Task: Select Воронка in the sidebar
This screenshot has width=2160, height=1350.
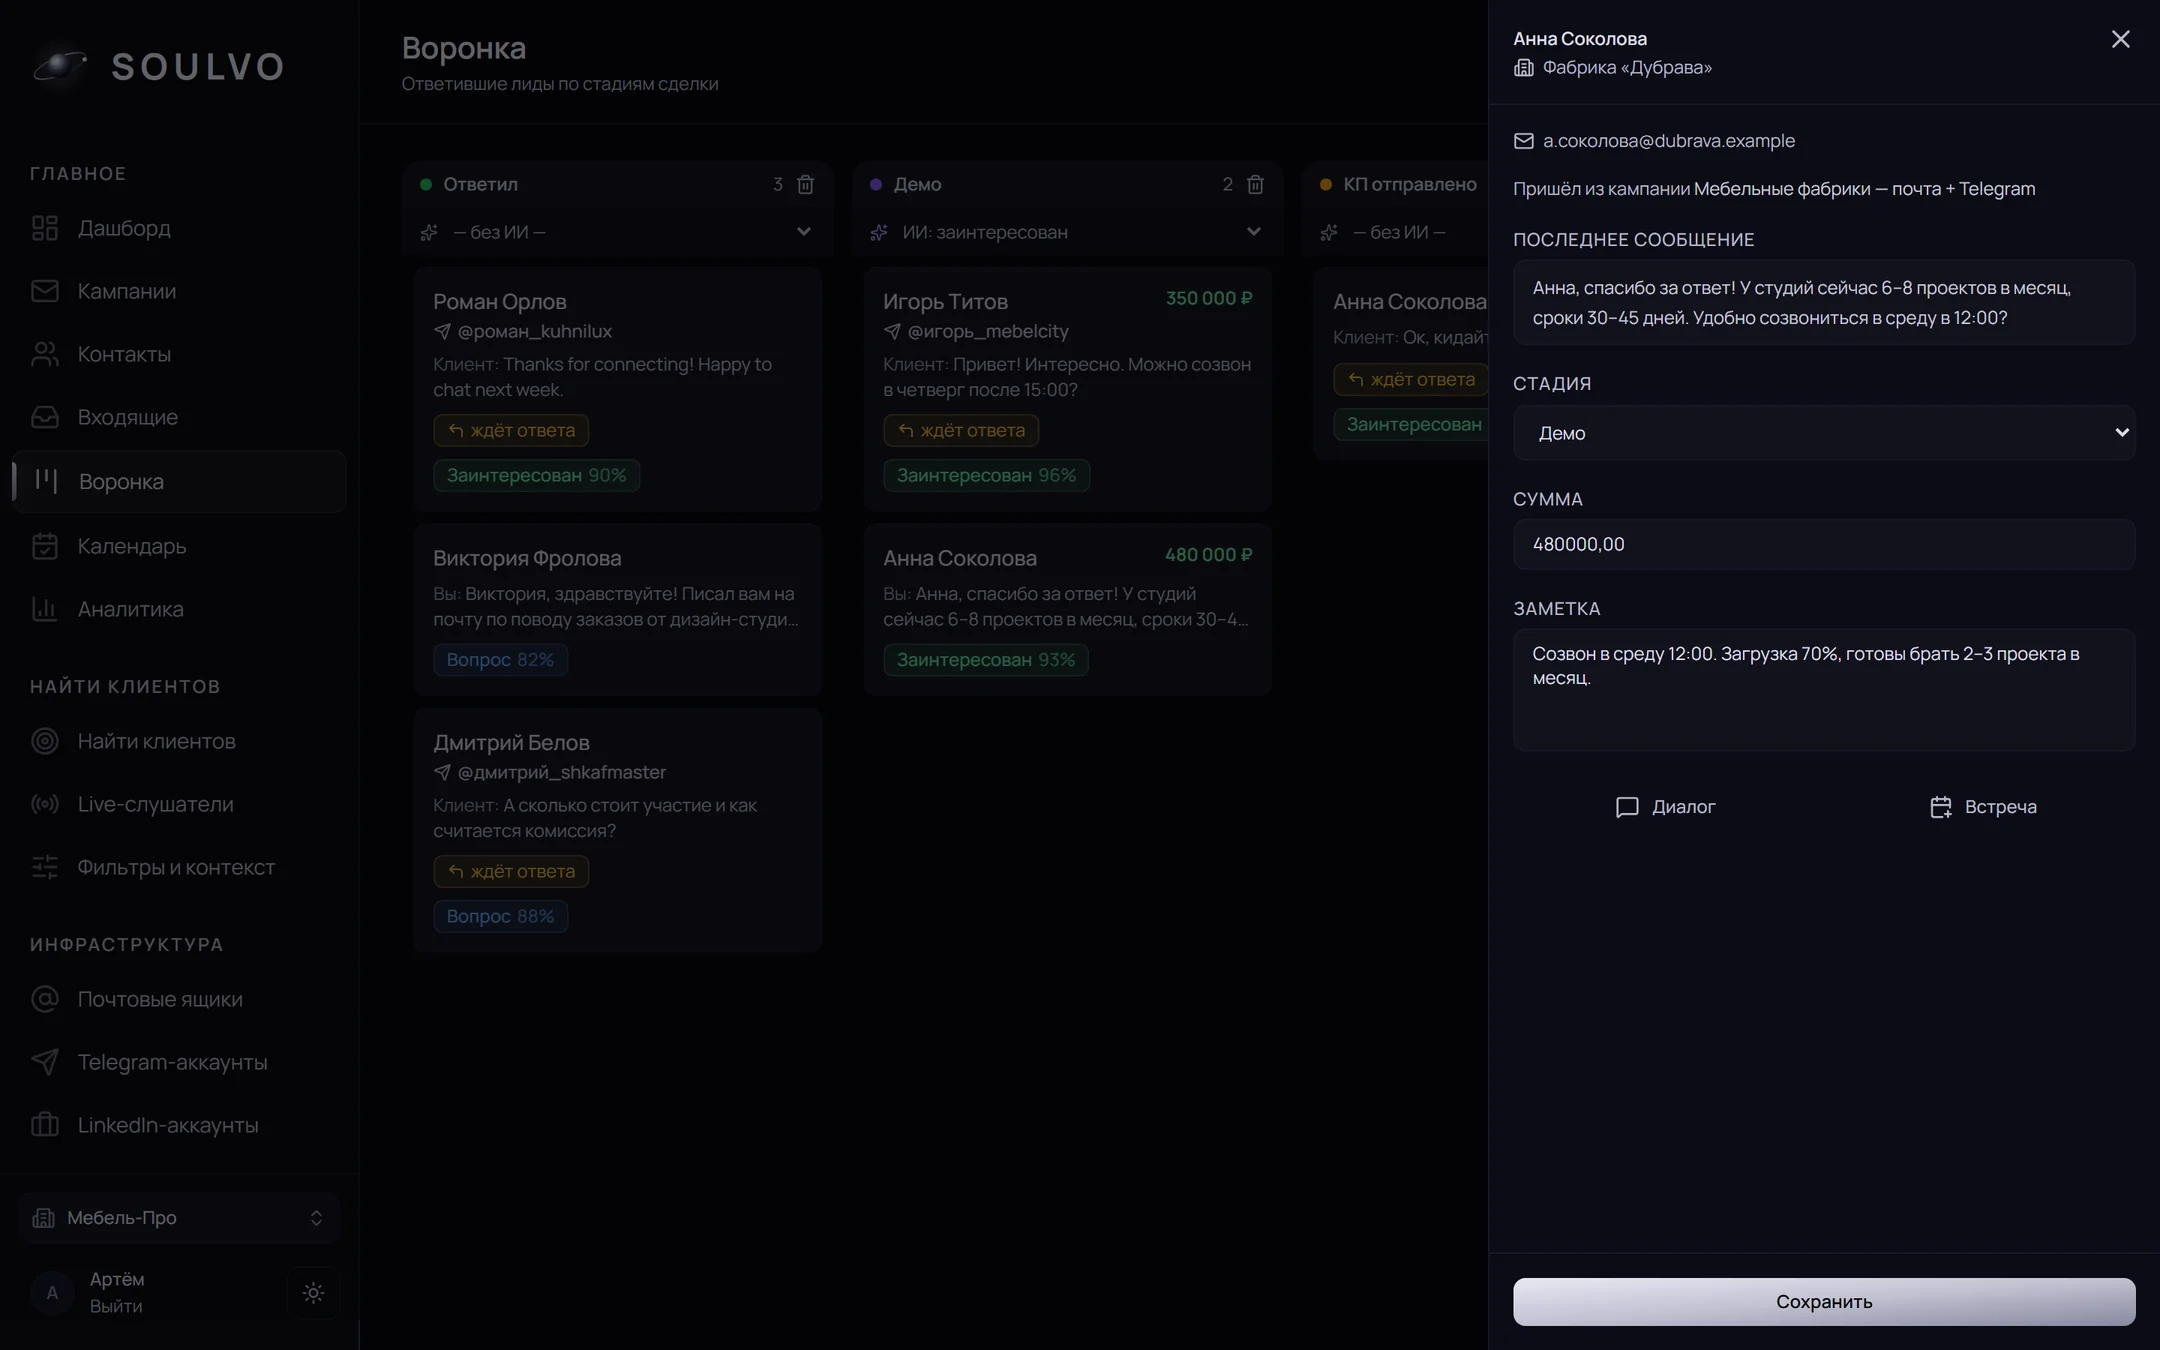Action: 179,481
